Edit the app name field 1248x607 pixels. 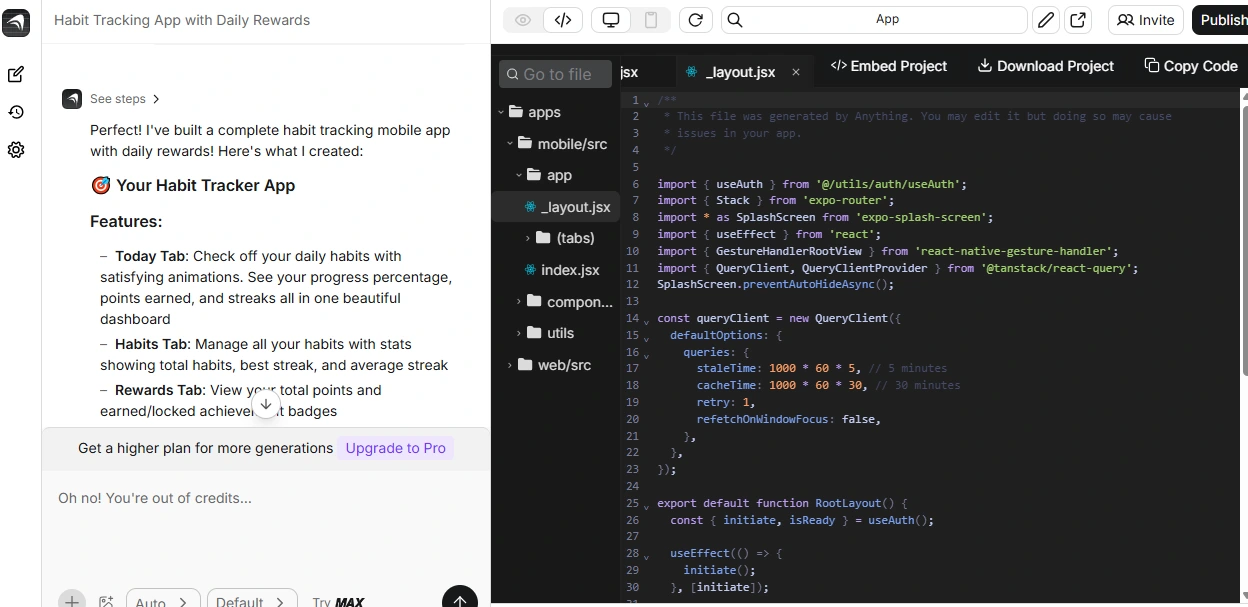tap(1046, 19)
